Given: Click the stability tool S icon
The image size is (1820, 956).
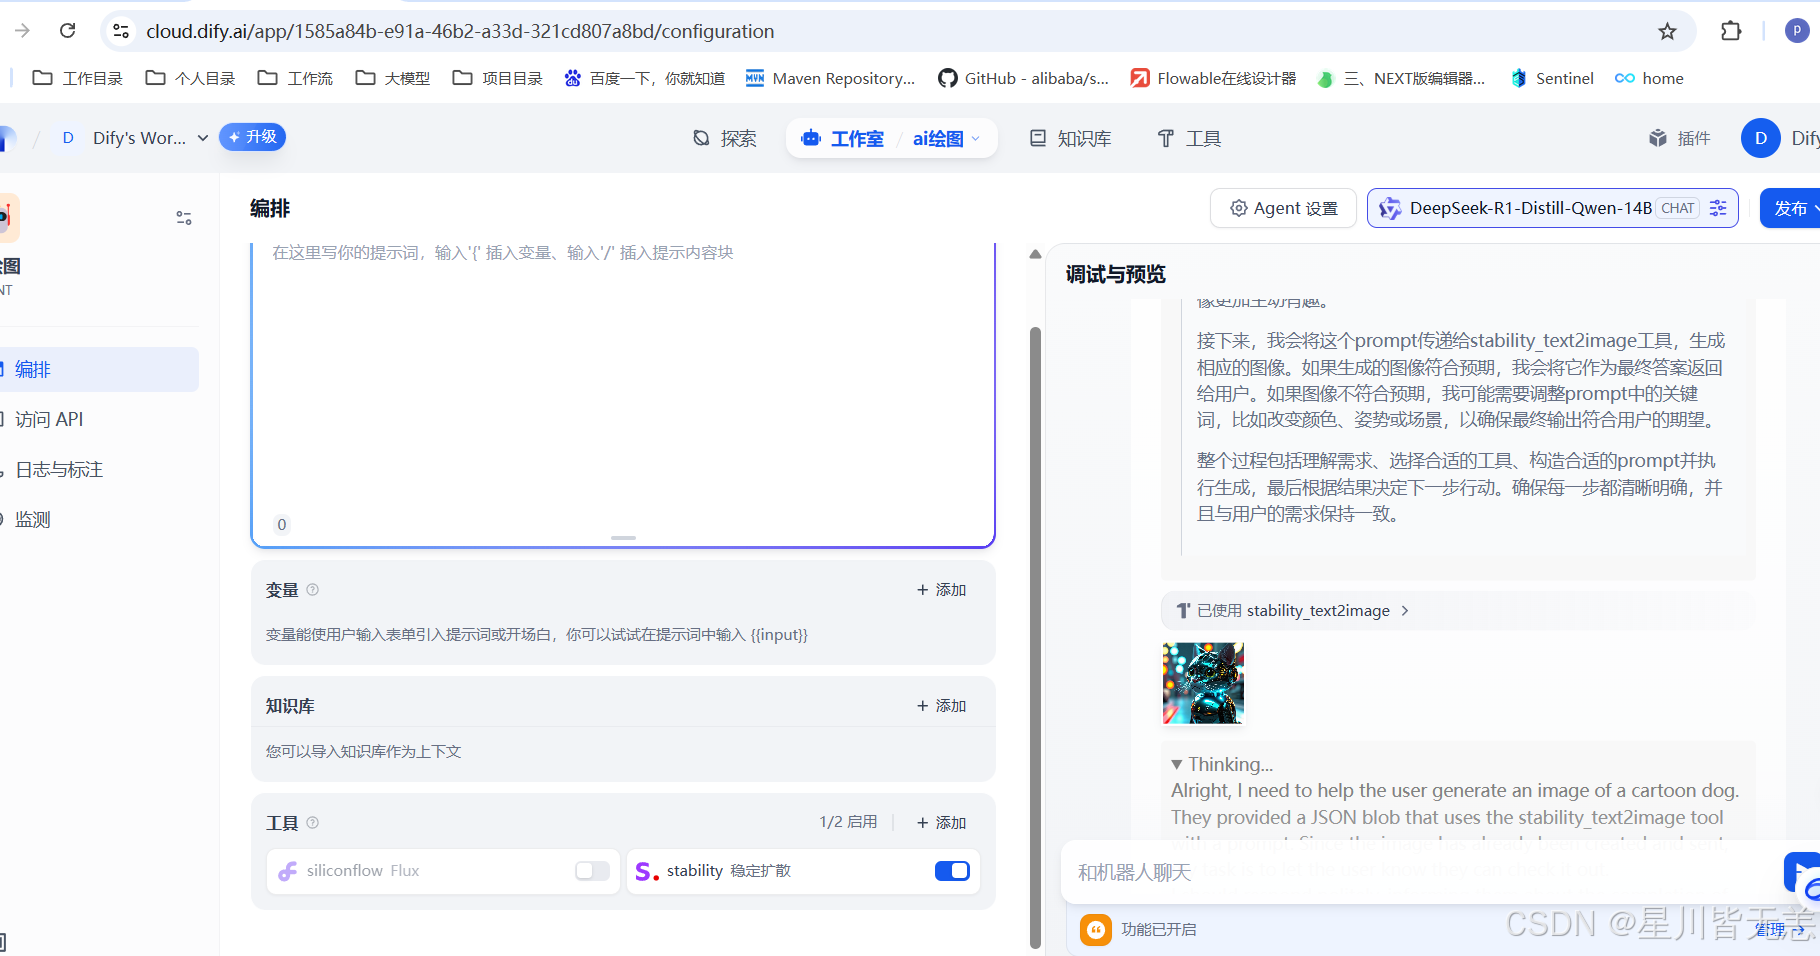Looking at the screenshot, I should click(647, 871).
